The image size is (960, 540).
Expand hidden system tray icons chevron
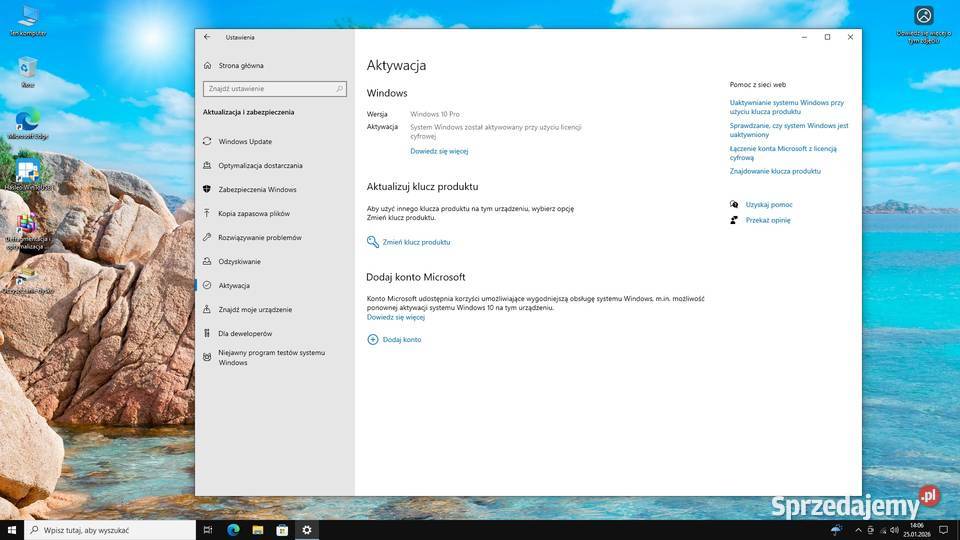(x=858, y=530)
